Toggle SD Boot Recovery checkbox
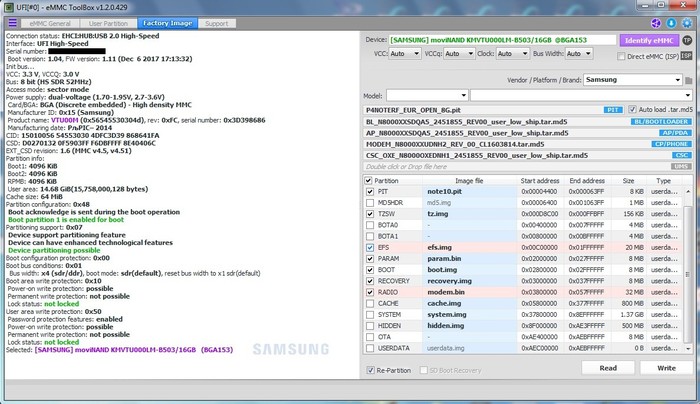Image resolution: width=700 pixels, height=404 pixels. (x=424, y=370)
